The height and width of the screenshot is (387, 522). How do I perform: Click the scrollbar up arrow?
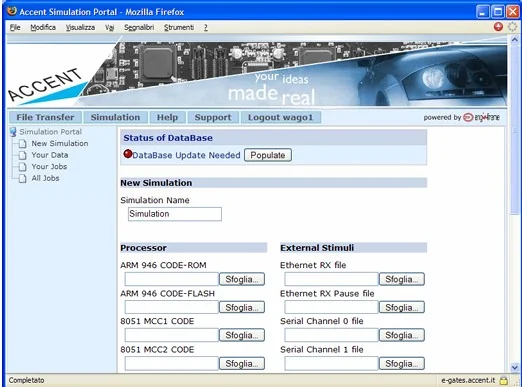[515, 39]
